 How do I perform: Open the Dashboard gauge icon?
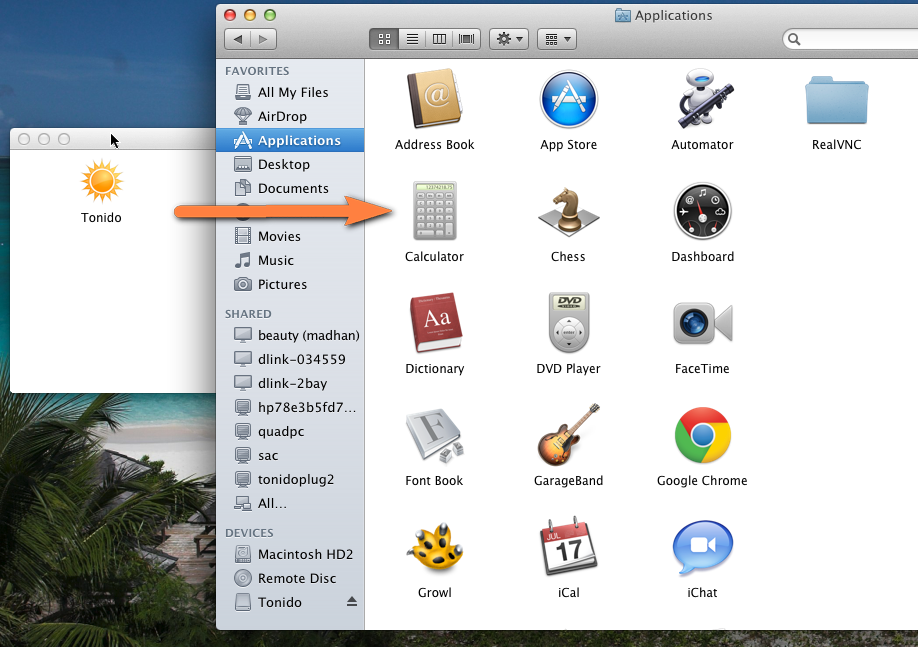coord(702,211)
